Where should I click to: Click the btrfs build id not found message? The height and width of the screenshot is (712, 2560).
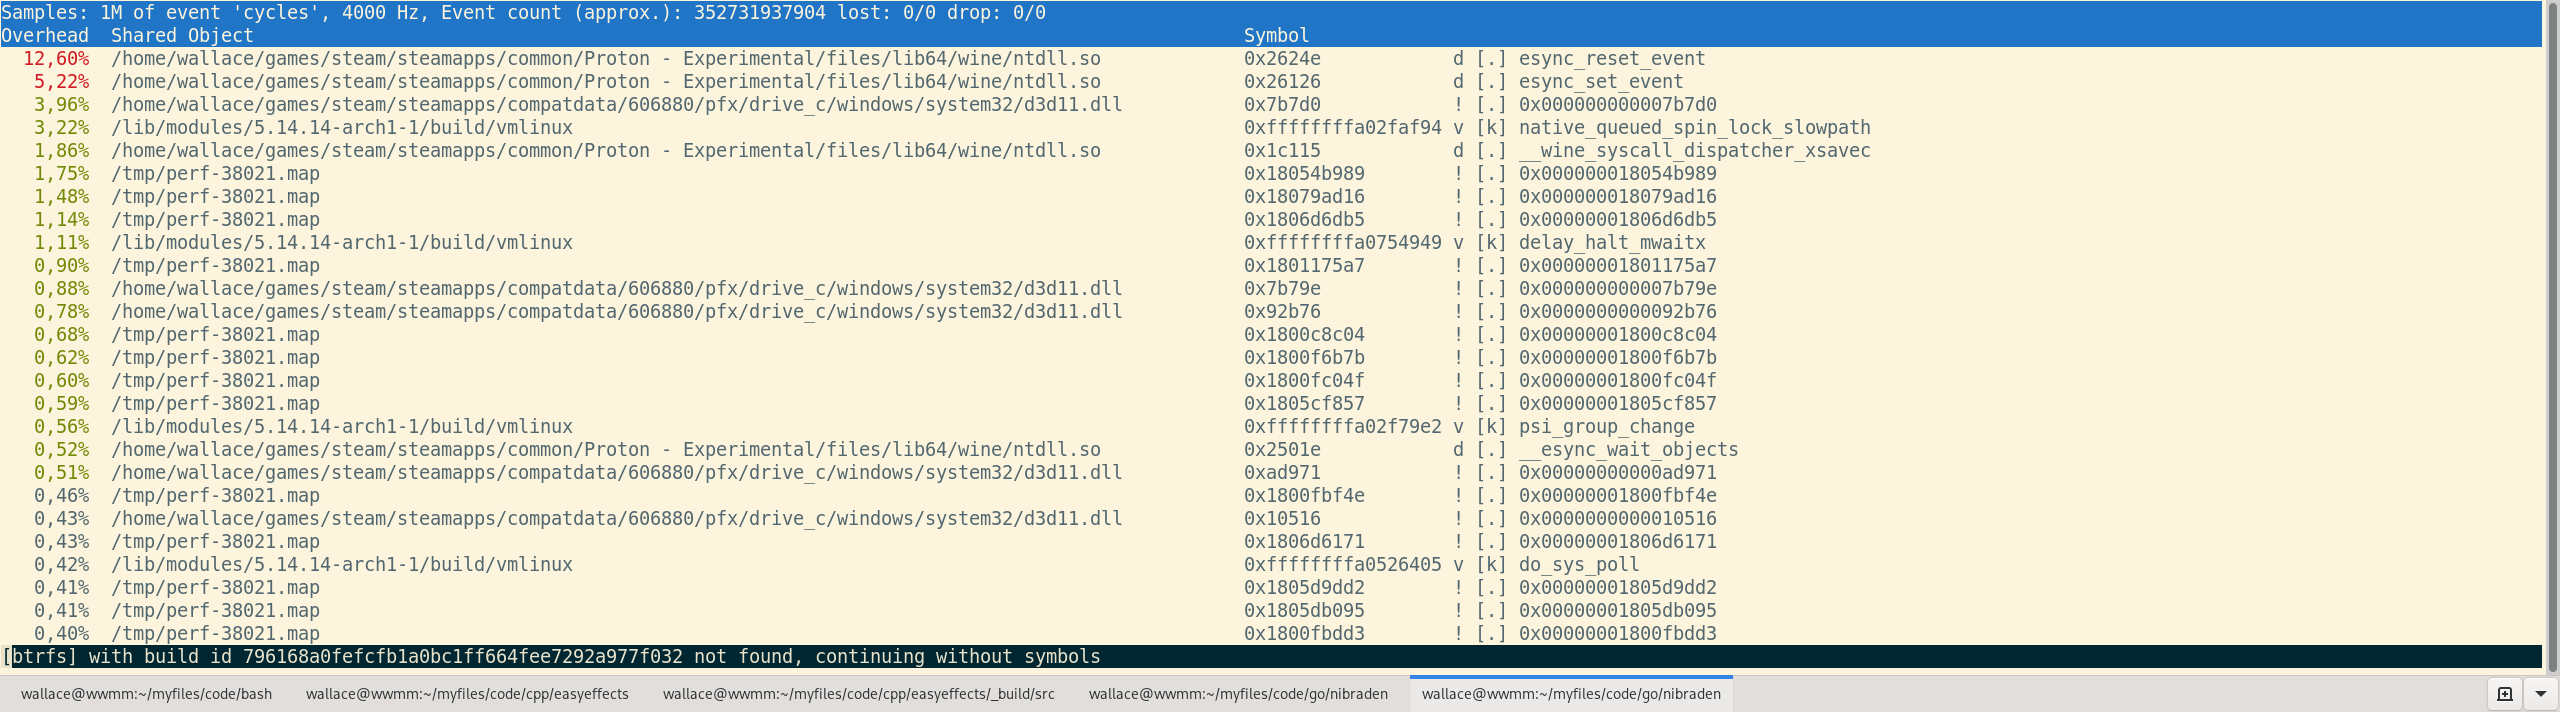coord(551,657)
